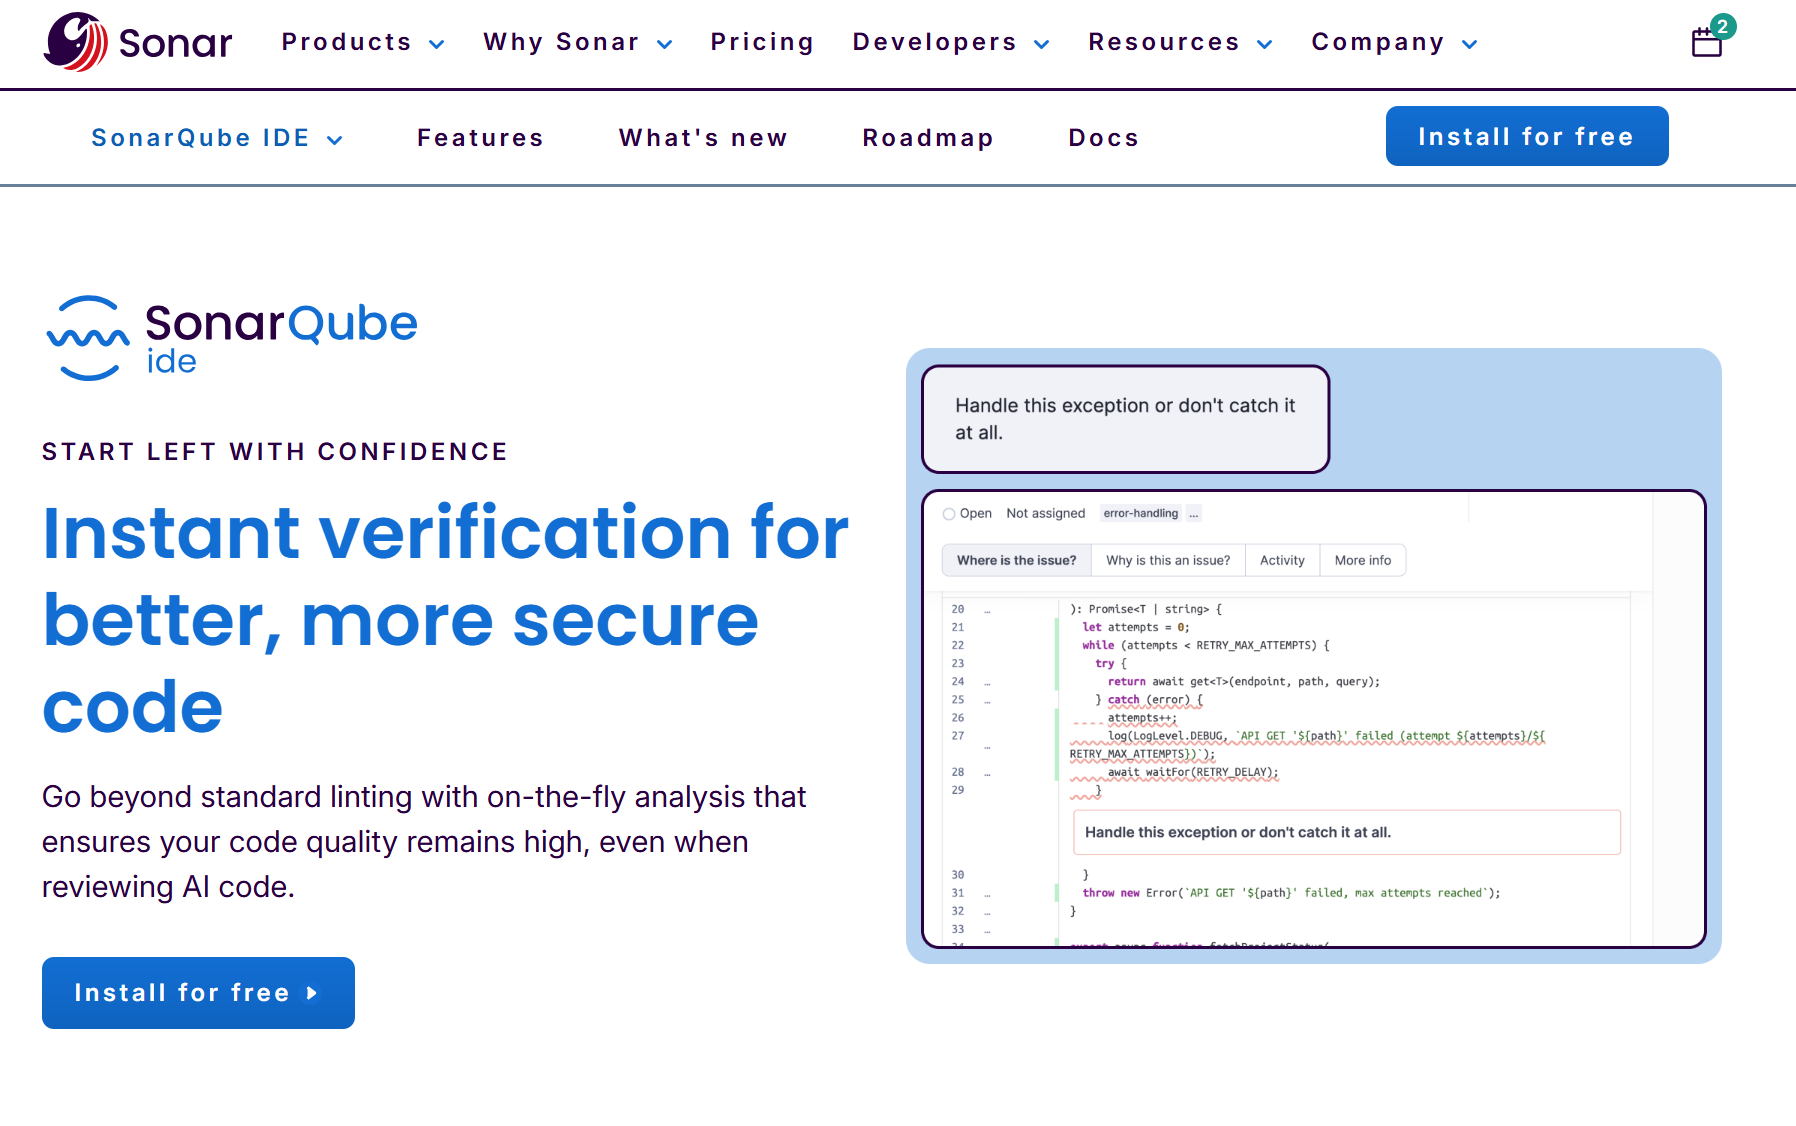Screen dimensions: 1796x1126
Task: Expand the Products menu
Action: 363,42
